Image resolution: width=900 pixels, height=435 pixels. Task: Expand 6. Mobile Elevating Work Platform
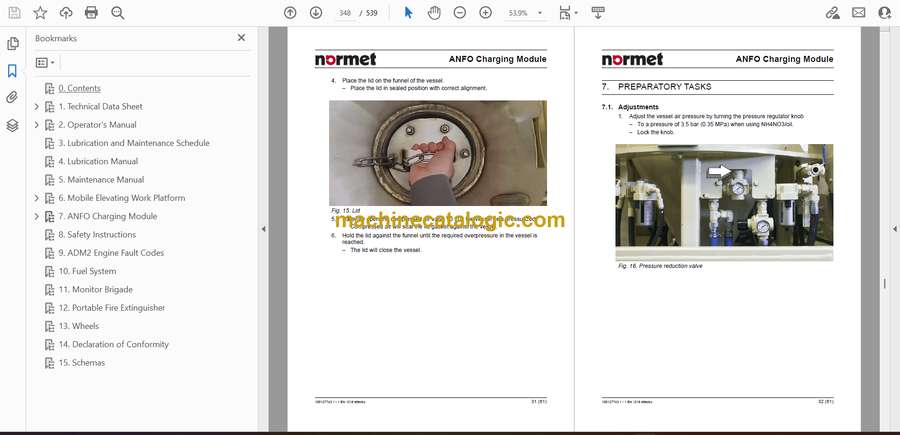tap(37, 198)
